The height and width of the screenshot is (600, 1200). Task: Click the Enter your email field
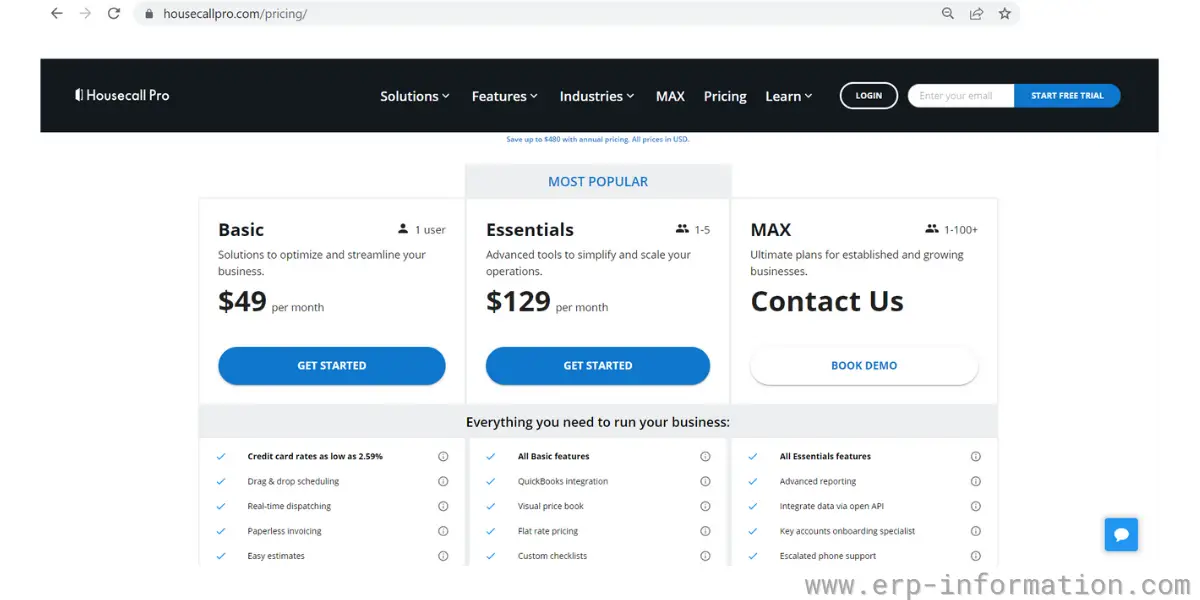click(961, 96)
